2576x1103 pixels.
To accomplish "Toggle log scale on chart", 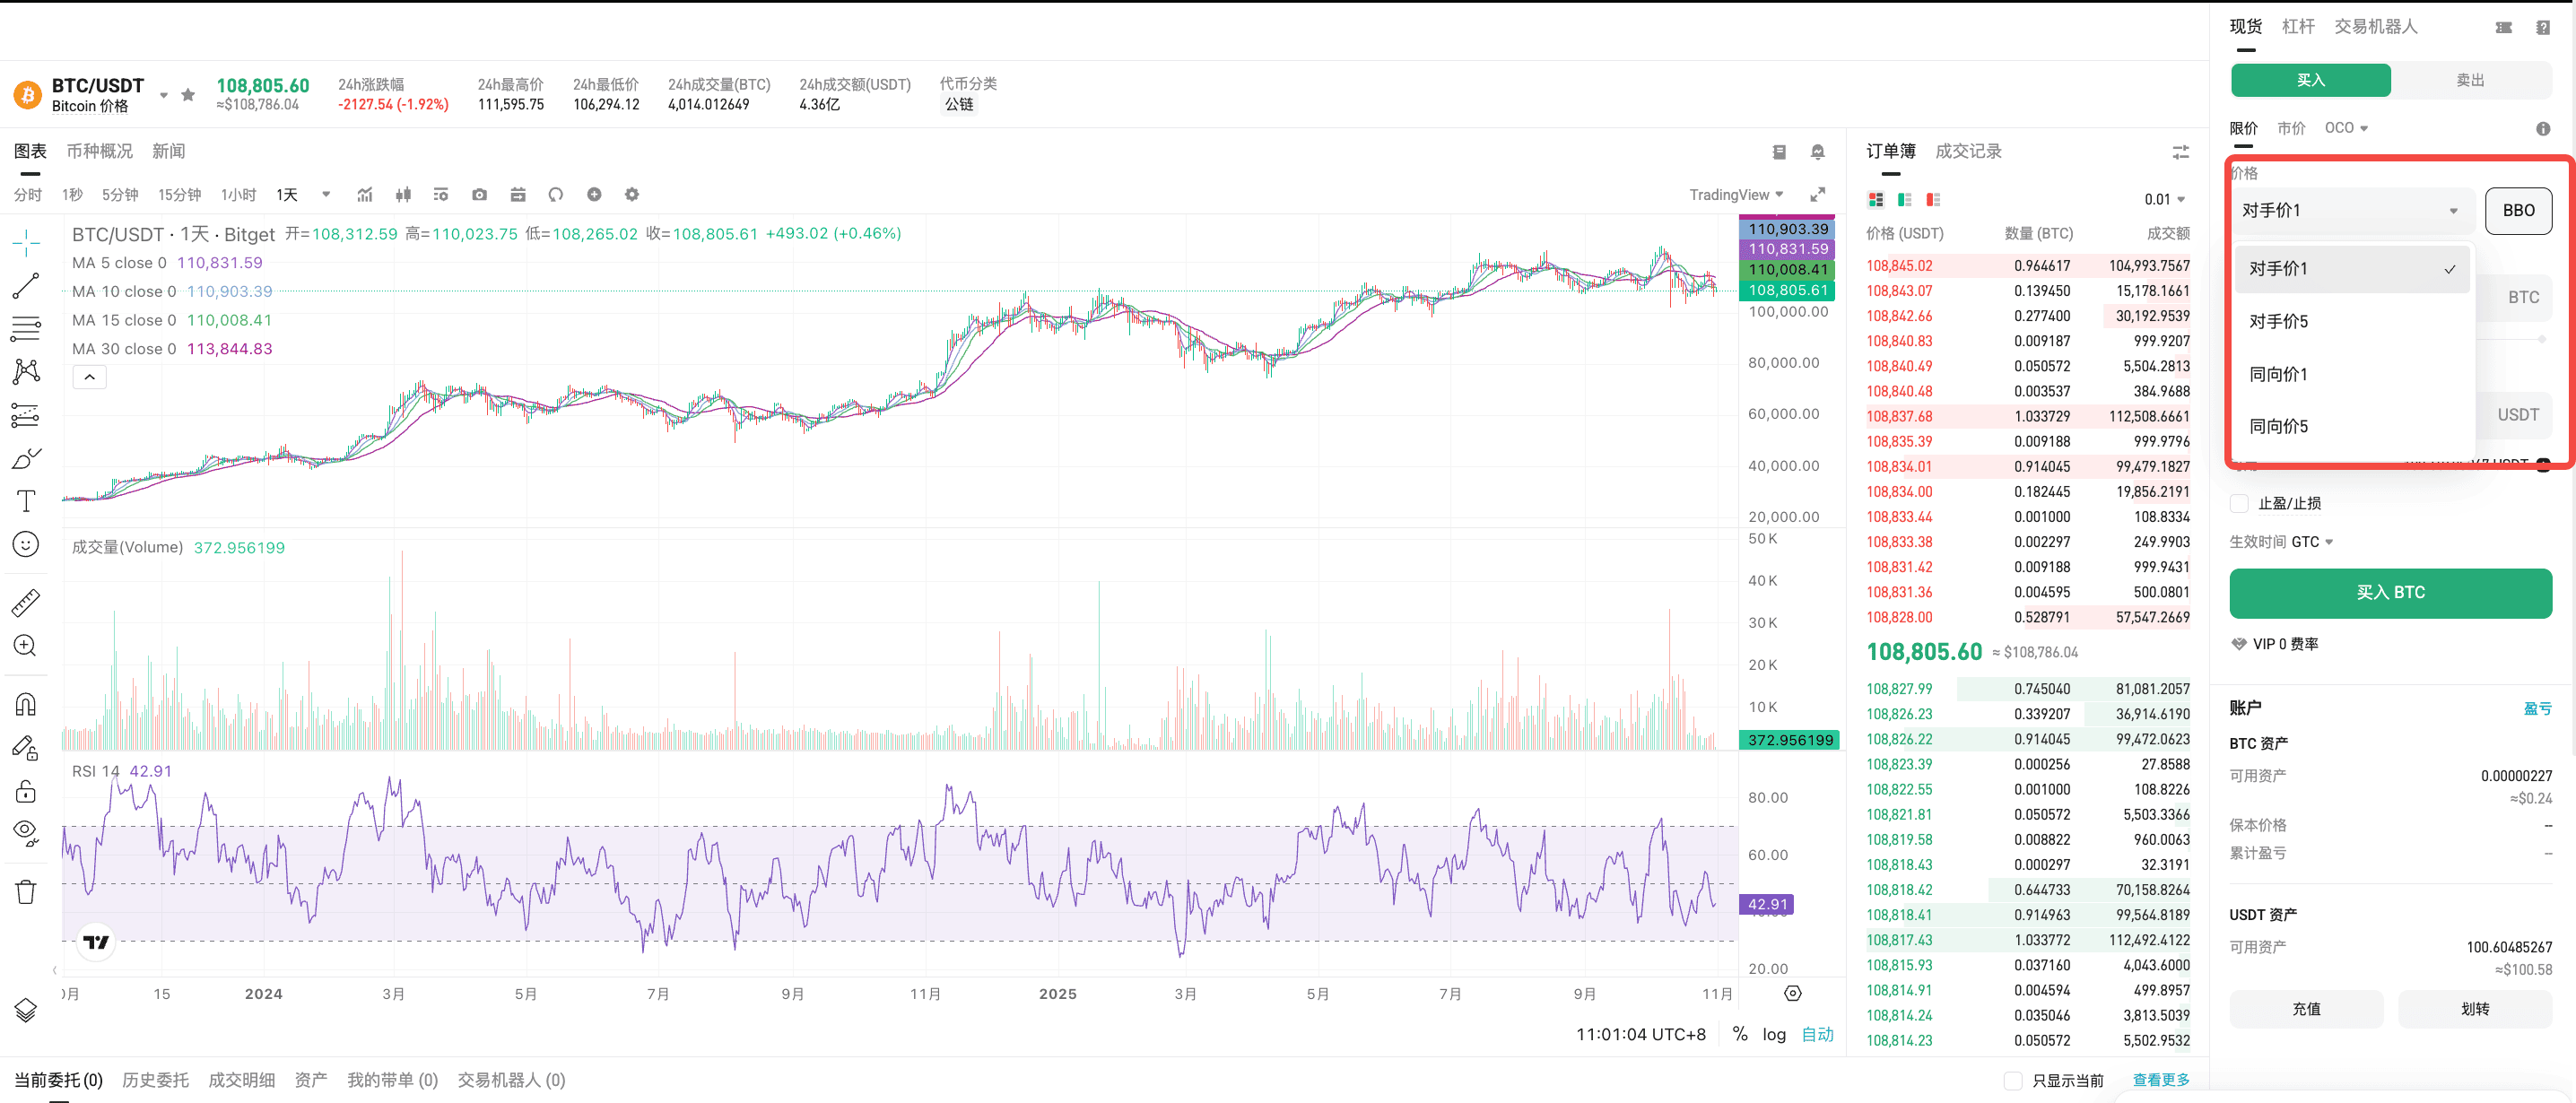I will point(1774,1034).
